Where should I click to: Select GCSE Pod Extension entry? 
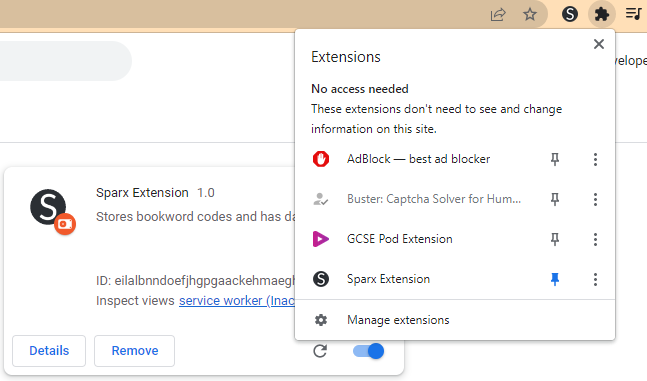(x=399, y=239)
